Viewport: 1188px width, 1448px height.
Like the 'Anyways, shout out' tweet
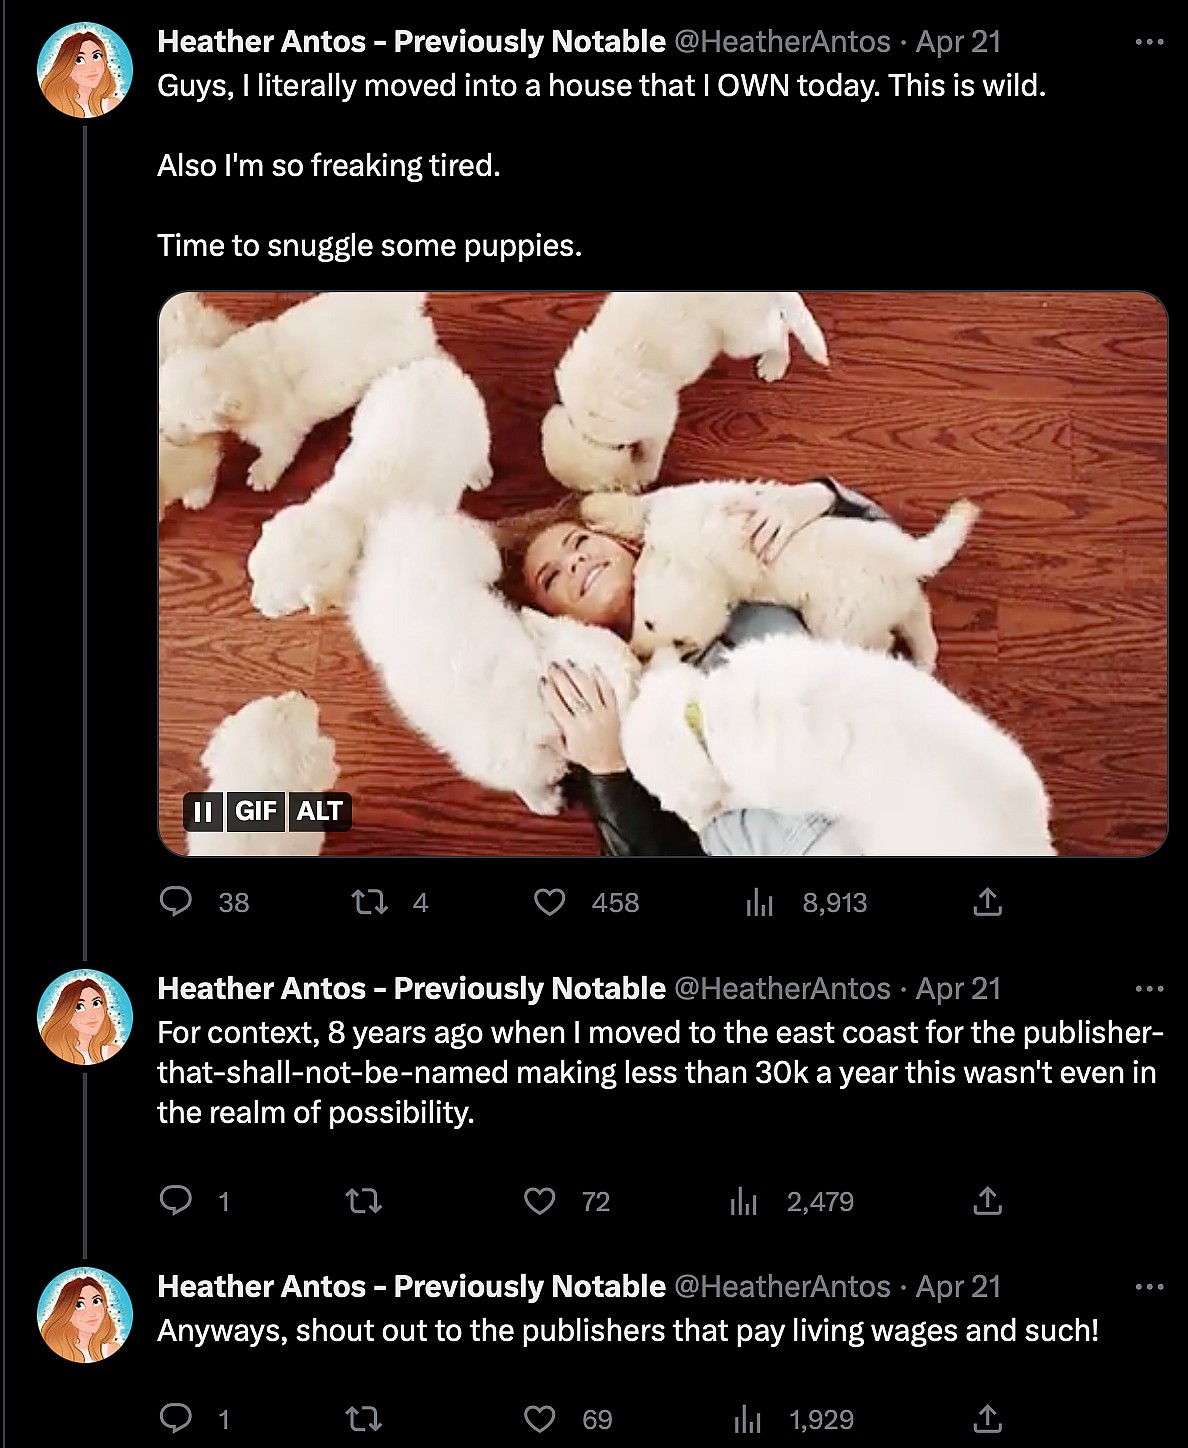tap(541, 1419)
